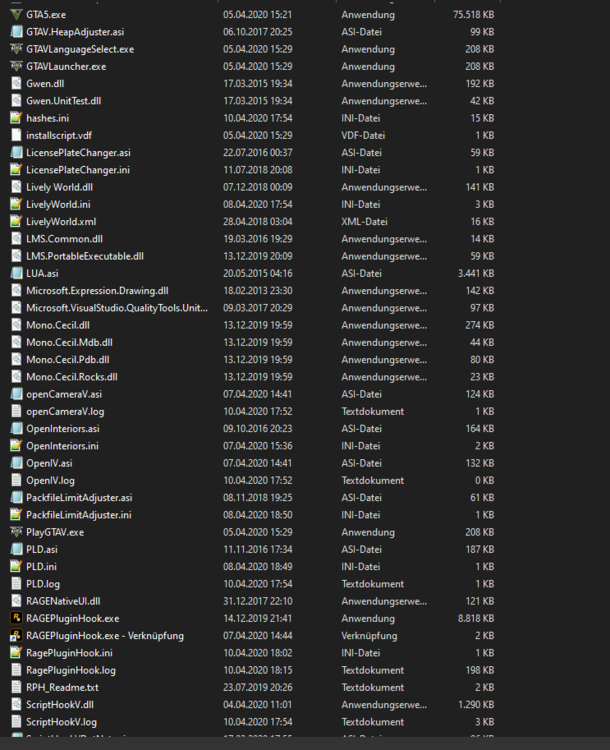Select the file name Mono.Cecil.Mdb.dll
The image size is (610, 750).
tap(69, 342)
